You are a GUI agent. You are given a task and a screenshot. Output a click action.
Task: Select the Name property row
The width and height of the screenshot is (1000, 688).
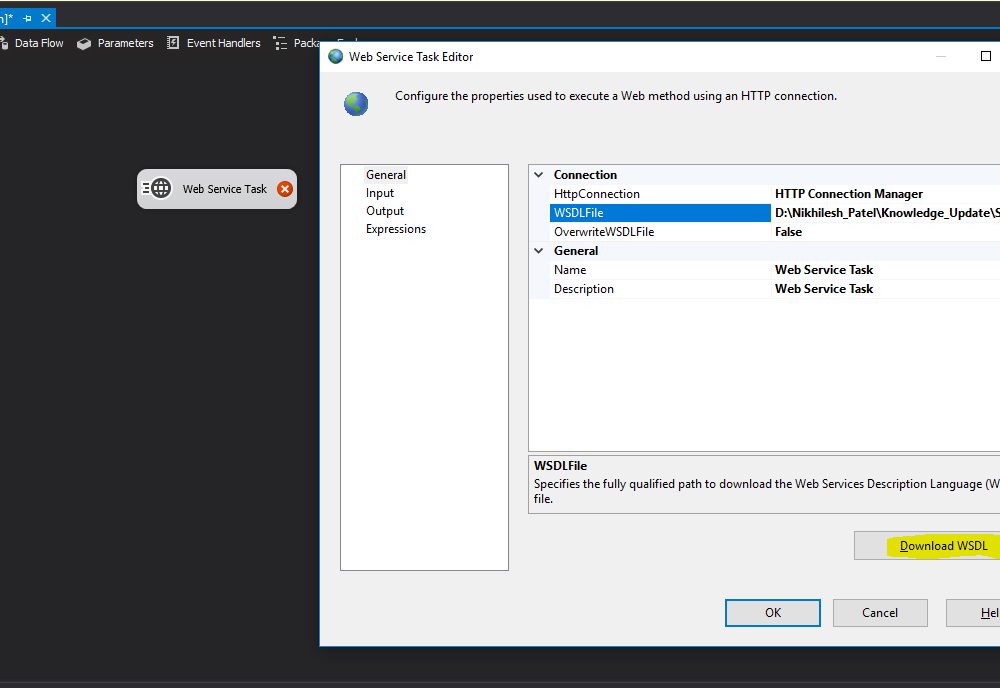(x=775, y=270)
